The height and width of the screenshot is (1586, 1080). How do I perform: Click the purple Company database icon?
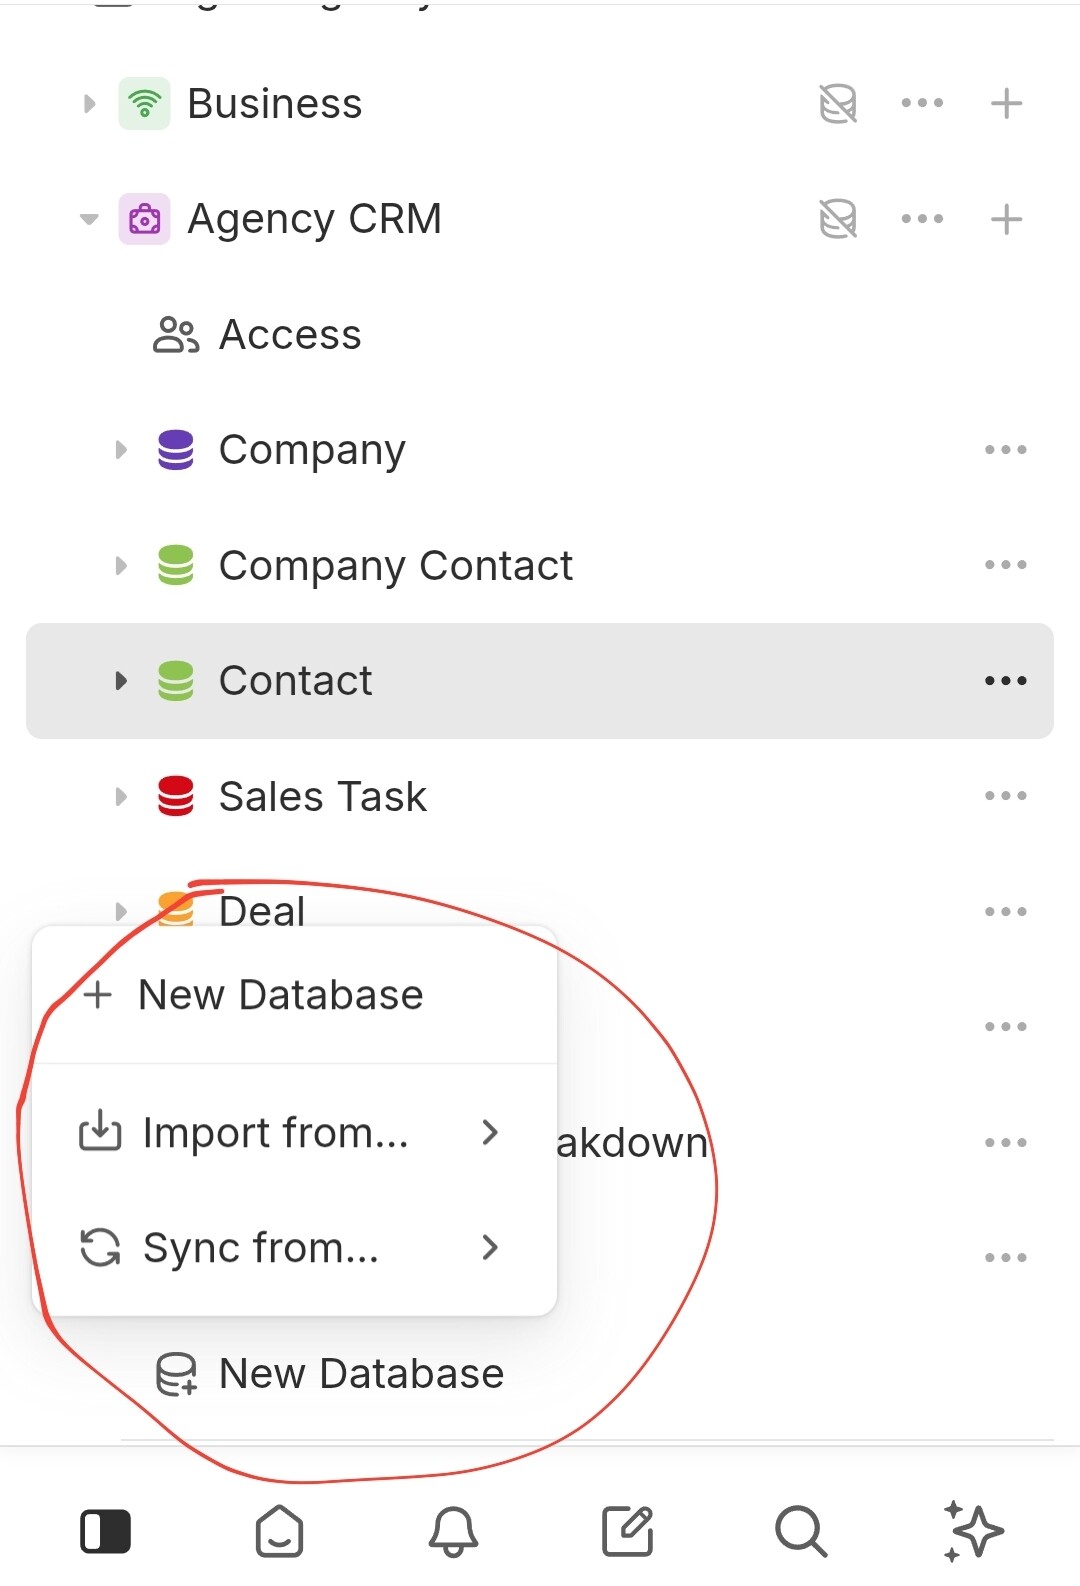176,450
